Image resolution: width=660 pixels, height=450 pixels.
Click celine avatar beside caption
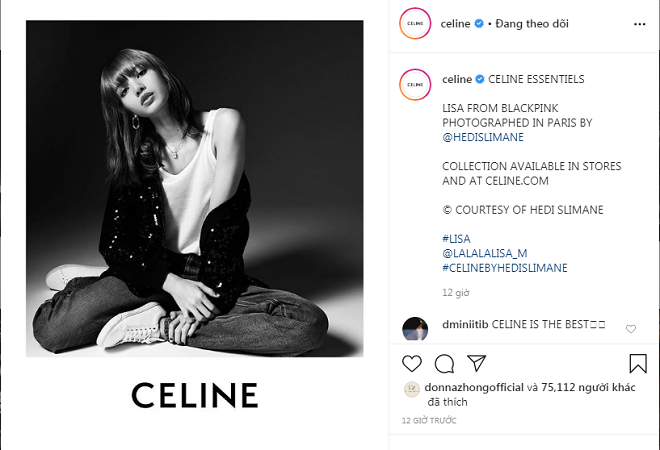click(415, 85)
